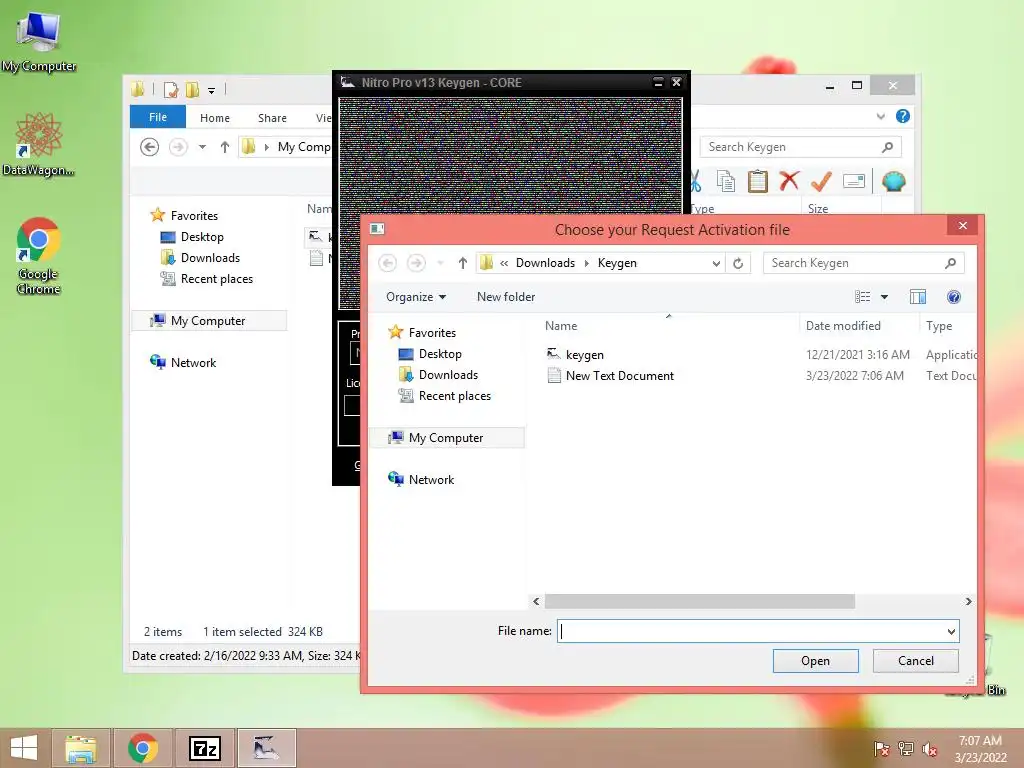Click the Rename icon in Explorer toolbar

(854, 181)
